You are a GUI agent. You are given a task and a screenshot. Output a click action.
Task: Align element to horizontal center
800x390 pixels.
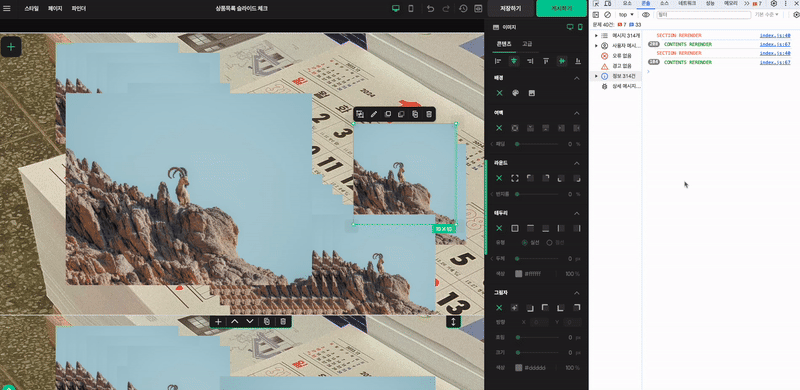[514, 61]
